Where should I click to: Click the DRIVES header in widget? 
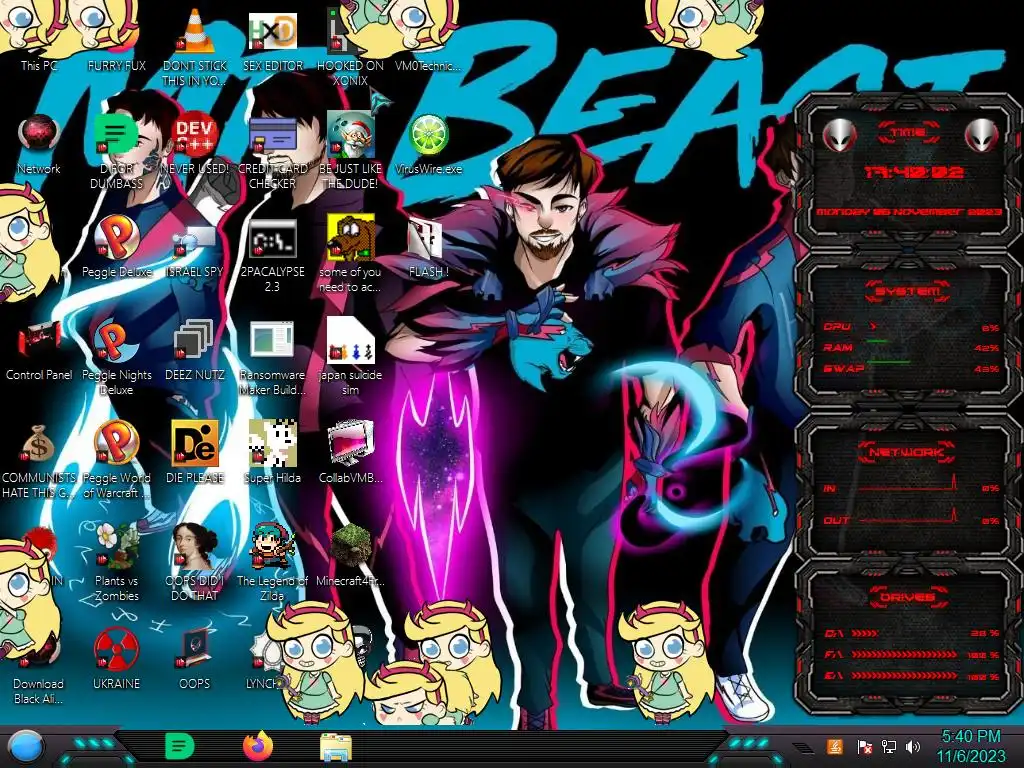click(907, 597)
